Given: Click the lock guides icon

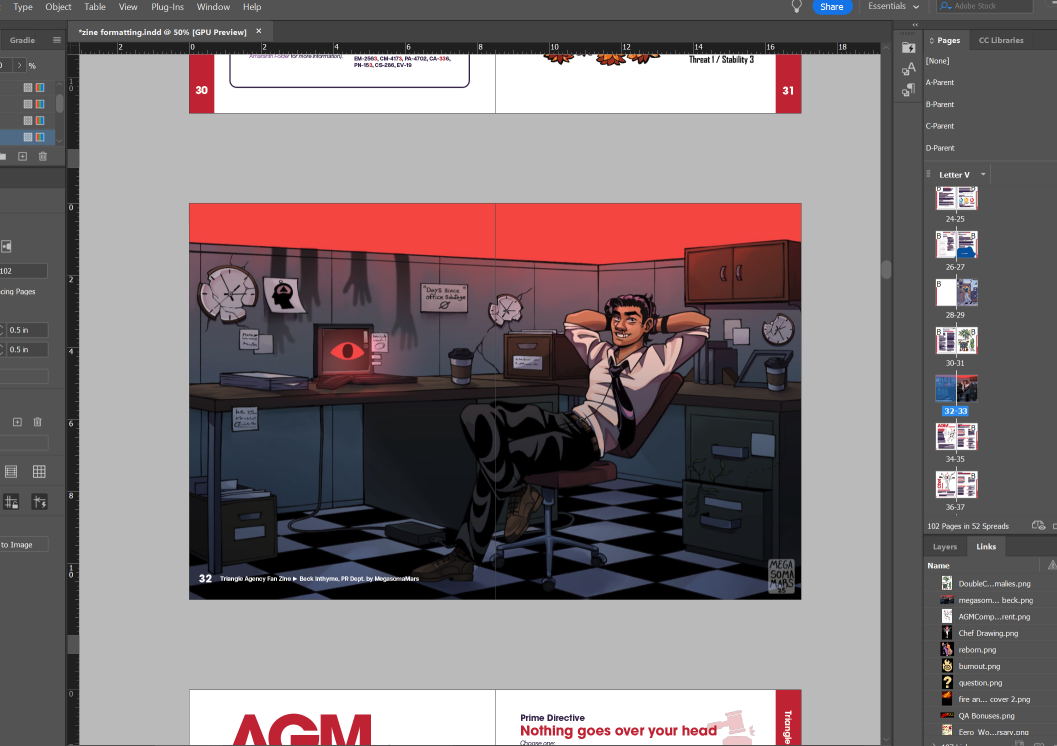Looking at the screenshot, I should point(11,502).
